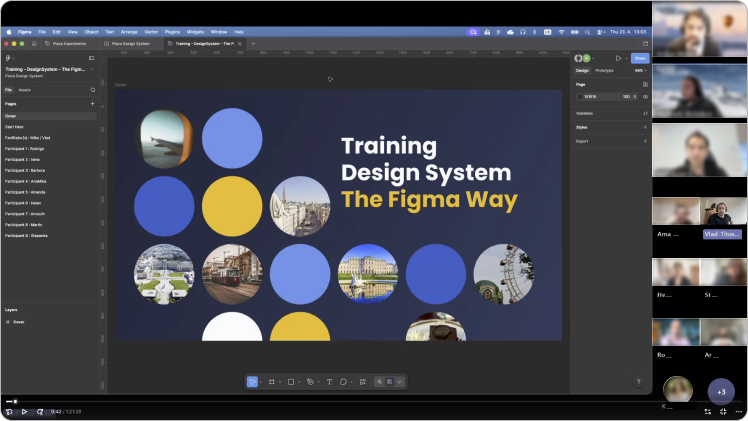748x421 pixels.
Task: Open dropdown arrow beside Rectangle tool
Action: click(x=299, y=382)
